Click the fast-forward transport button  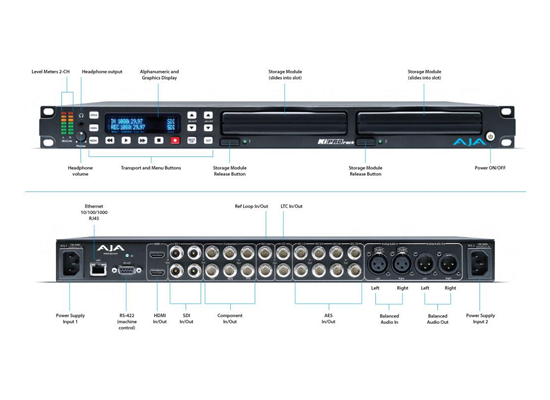point(142,140)
